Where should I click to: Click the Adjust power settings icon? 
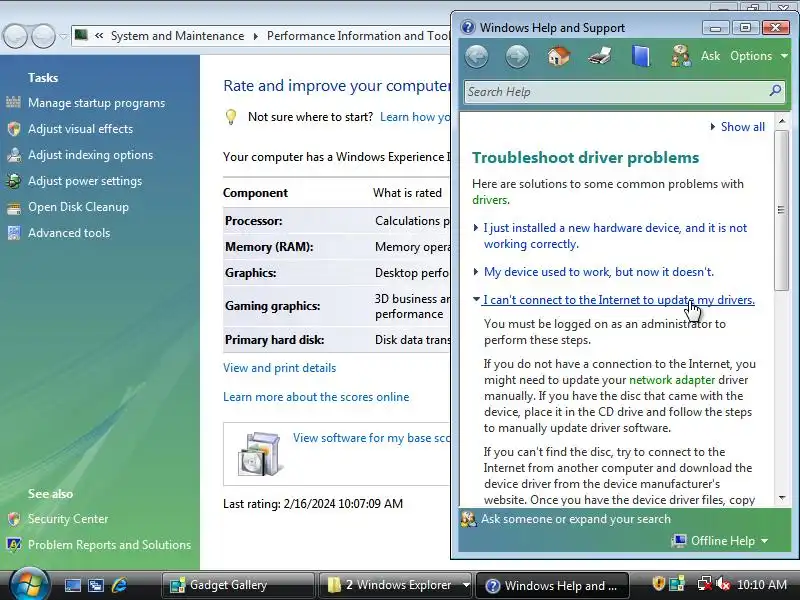(x=14, y=181)
